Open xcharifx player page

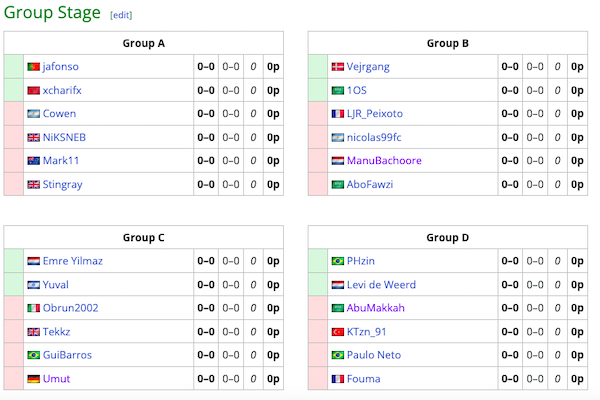tap(62, 90)
